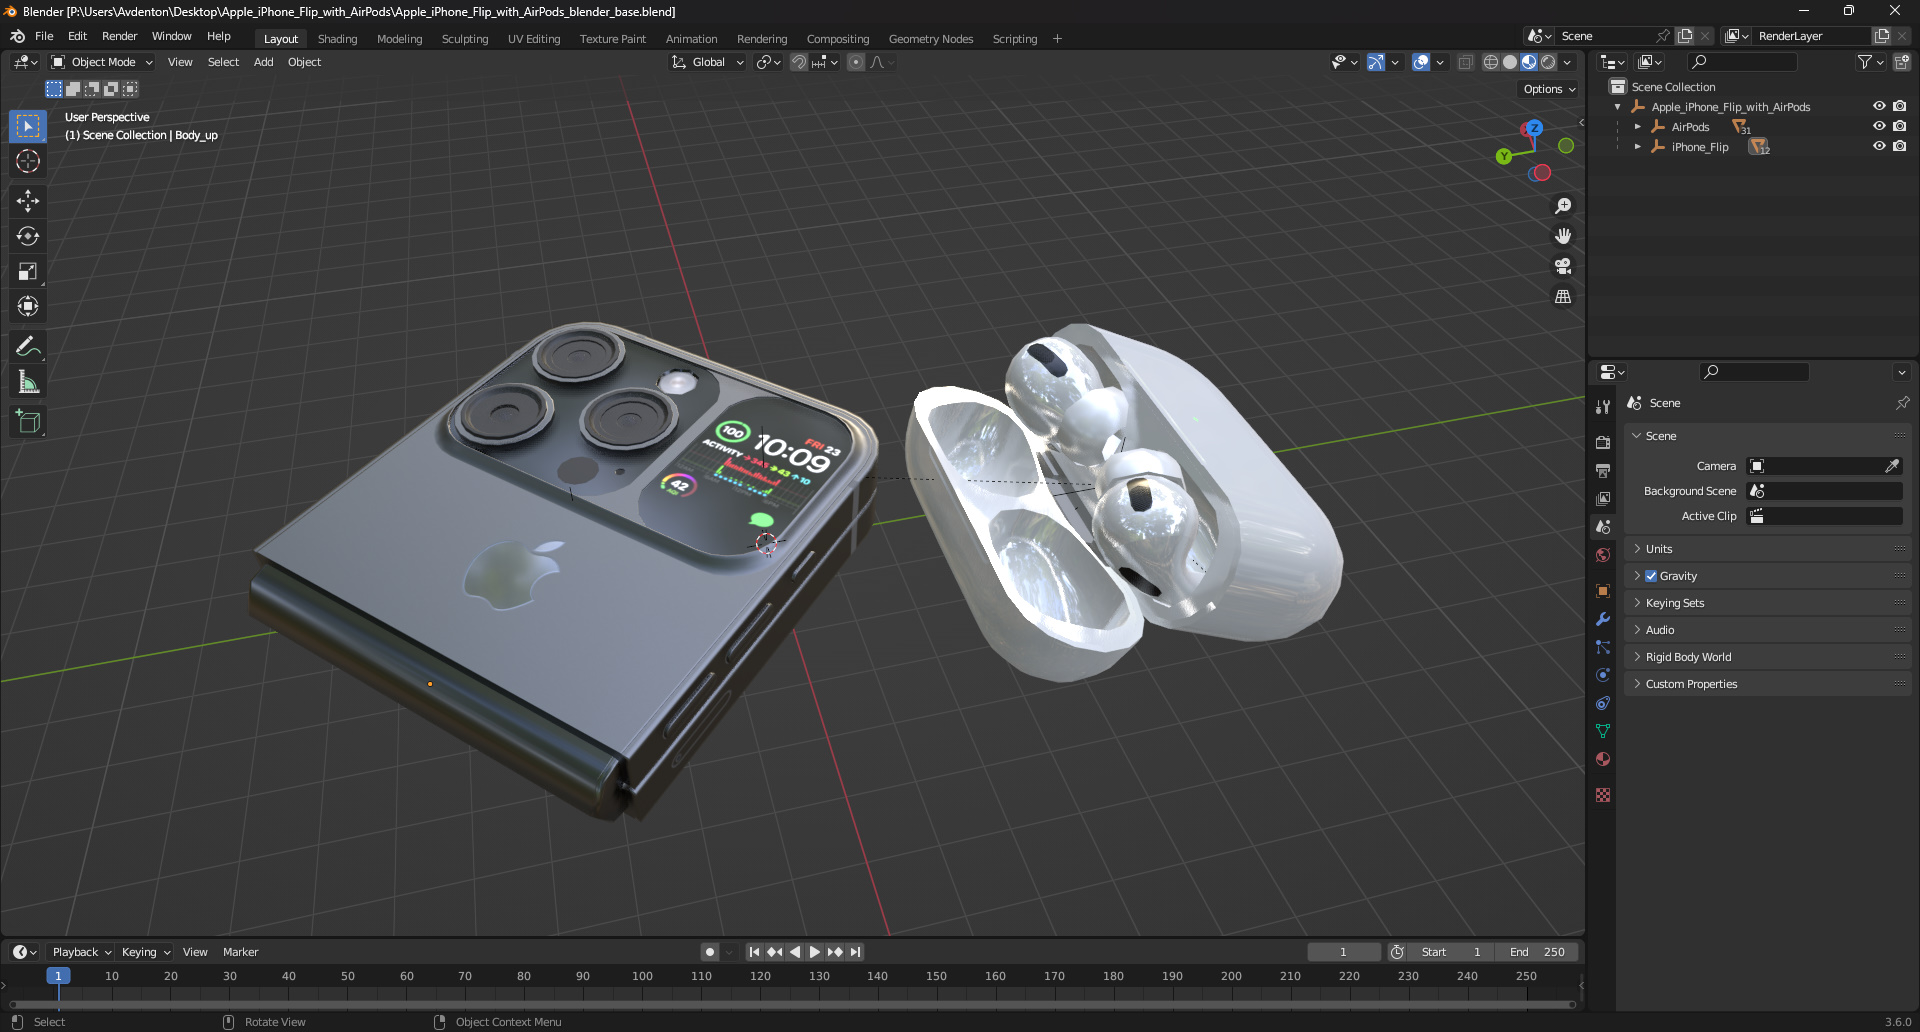
Task: Toggle camera view icon in viewport
Action: [1563, 266]
